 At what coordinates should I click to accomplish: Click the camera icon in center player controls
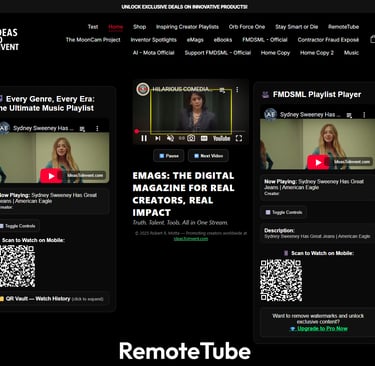[191, 138]
